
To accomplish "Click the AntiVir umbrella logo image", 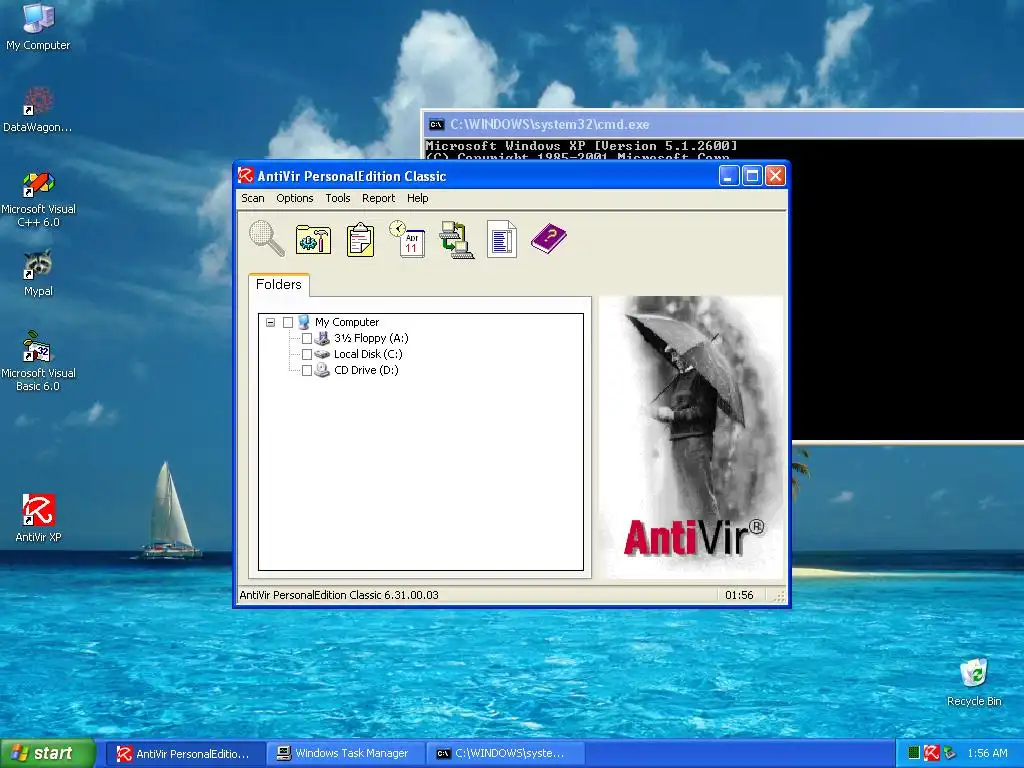I will [691, 438].
